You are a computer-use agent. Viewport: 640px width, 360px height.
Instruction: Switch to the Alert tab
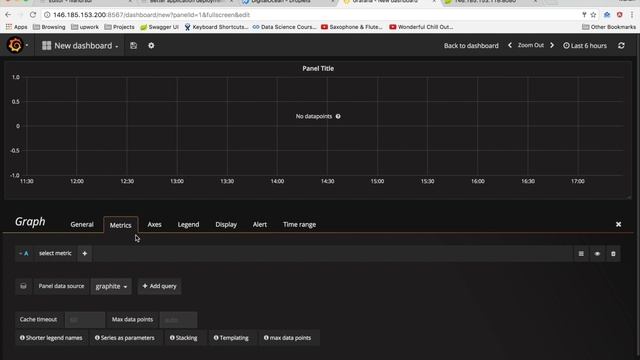(260, 224)
